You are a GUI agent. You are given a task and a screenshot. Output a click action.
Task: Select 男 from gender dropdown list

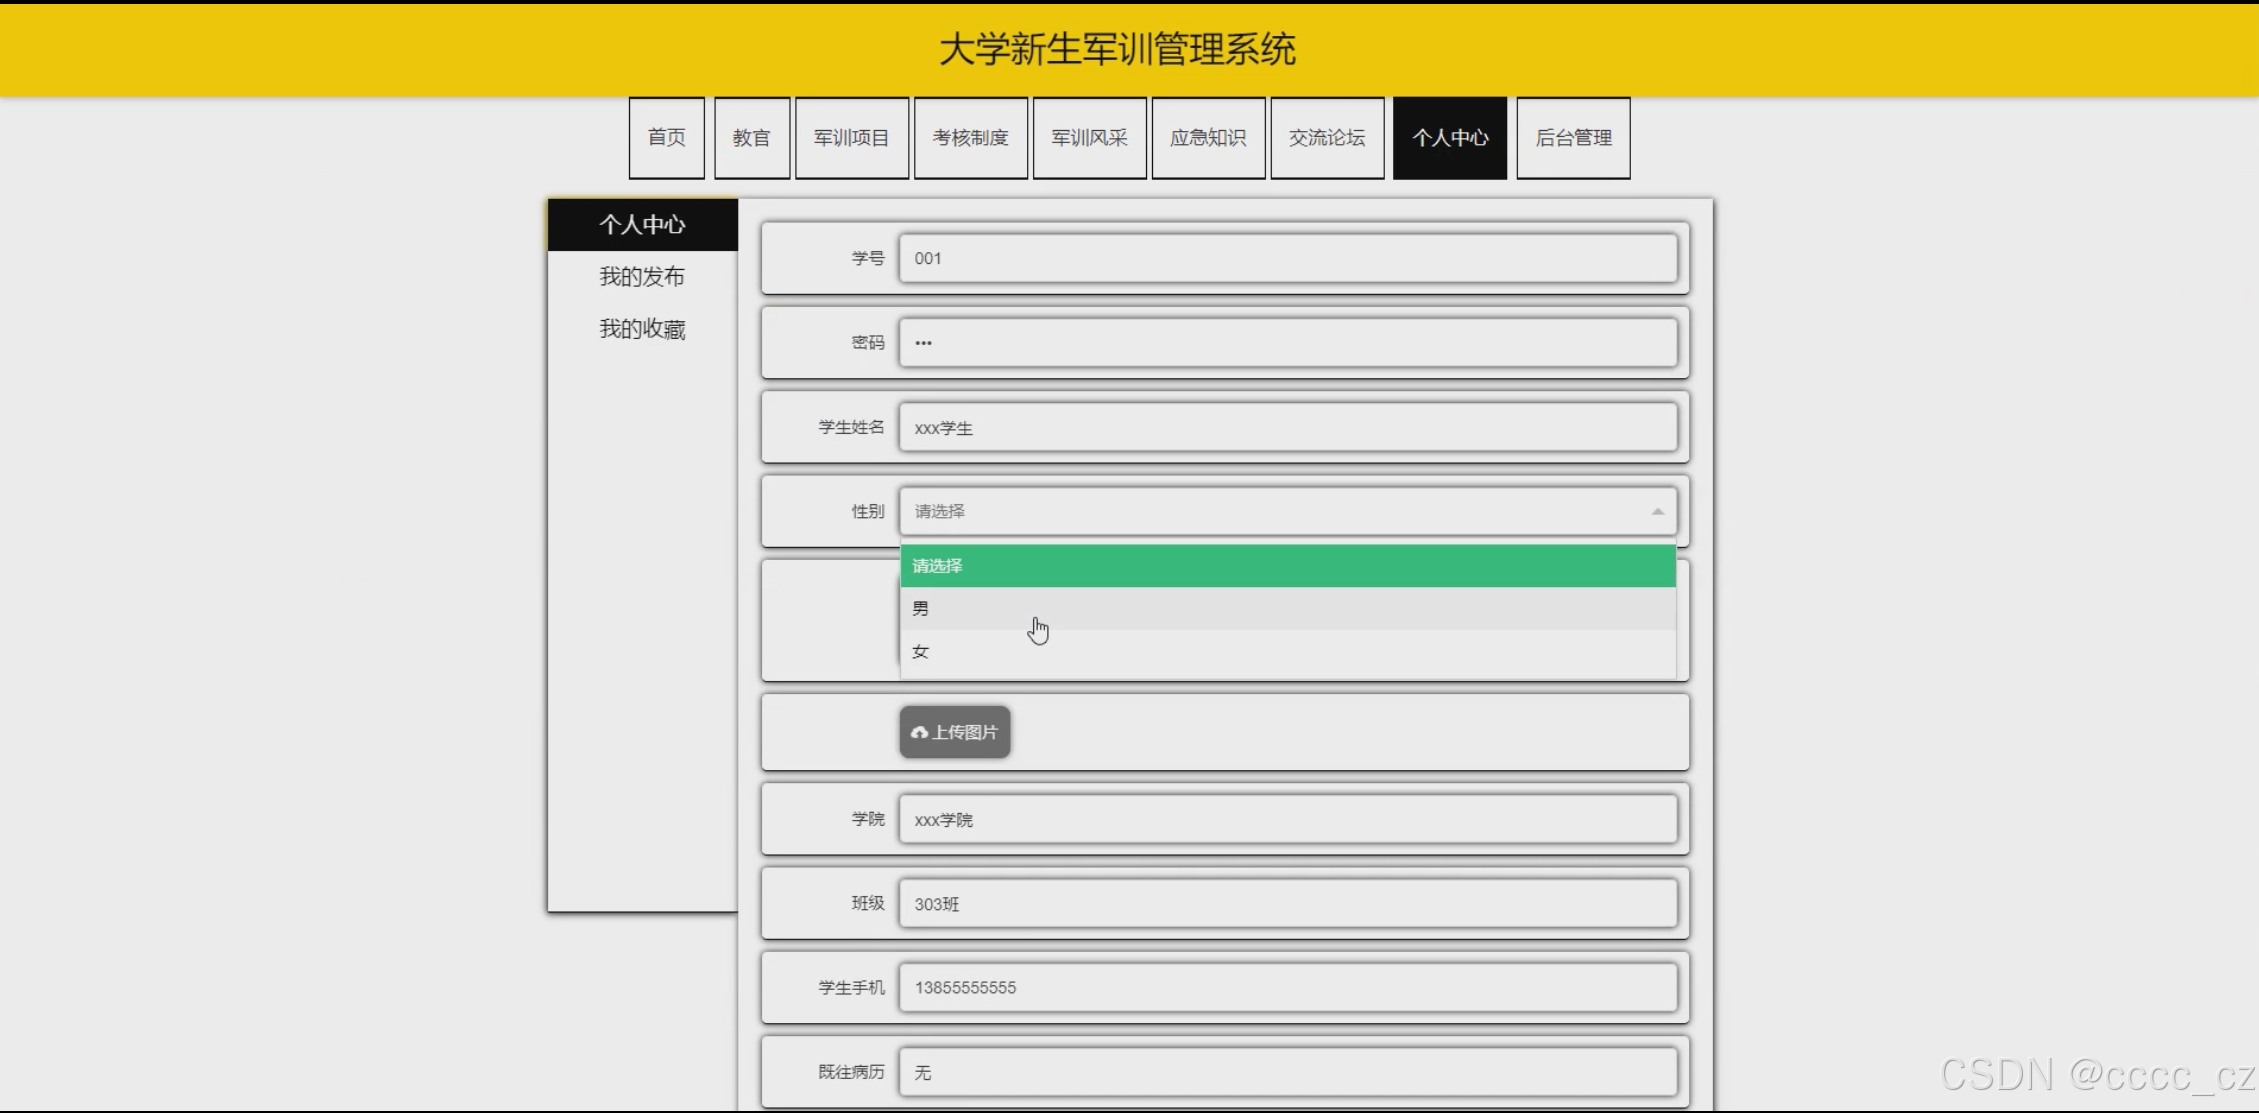point(921,609)
